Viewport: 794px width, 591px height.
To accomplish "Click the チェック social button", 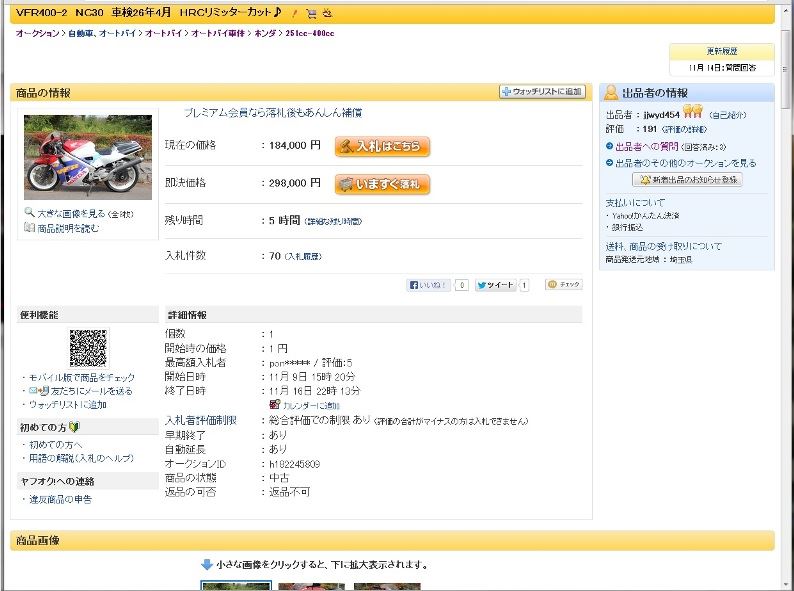I will [564, 285].
